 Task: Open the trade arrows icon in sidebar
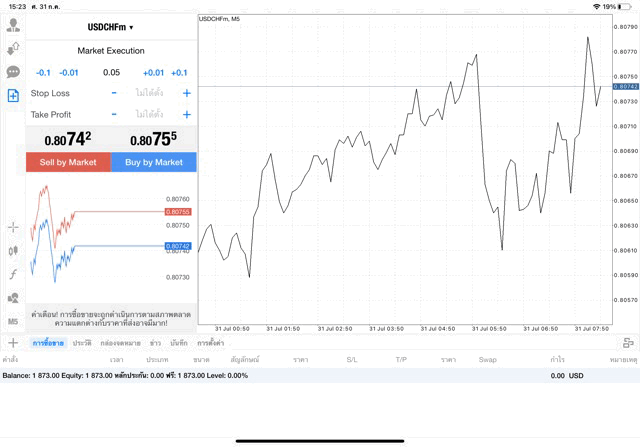tap(13, 49)
